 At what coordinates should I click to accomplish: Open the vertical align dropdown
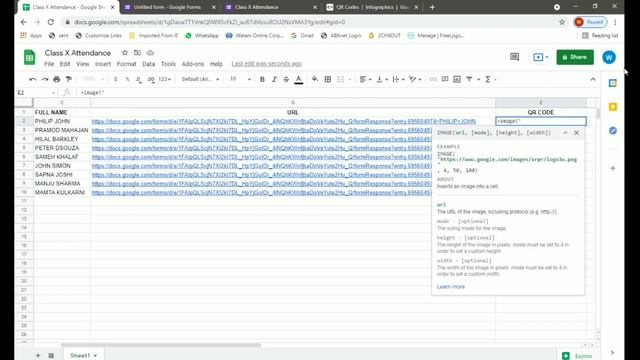(x=382, y=79)
